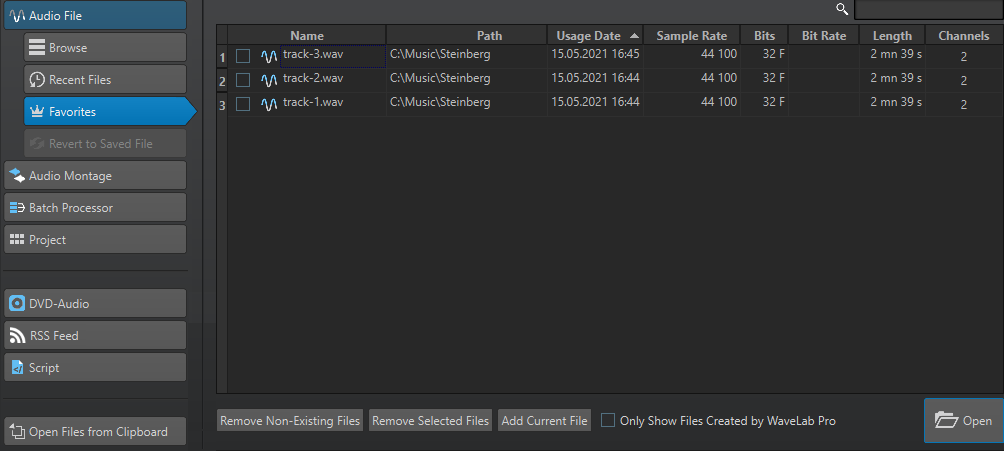Click Open Files from Clipboard
The width and height of the screenshot is (1004, 451).
[95, 432]
